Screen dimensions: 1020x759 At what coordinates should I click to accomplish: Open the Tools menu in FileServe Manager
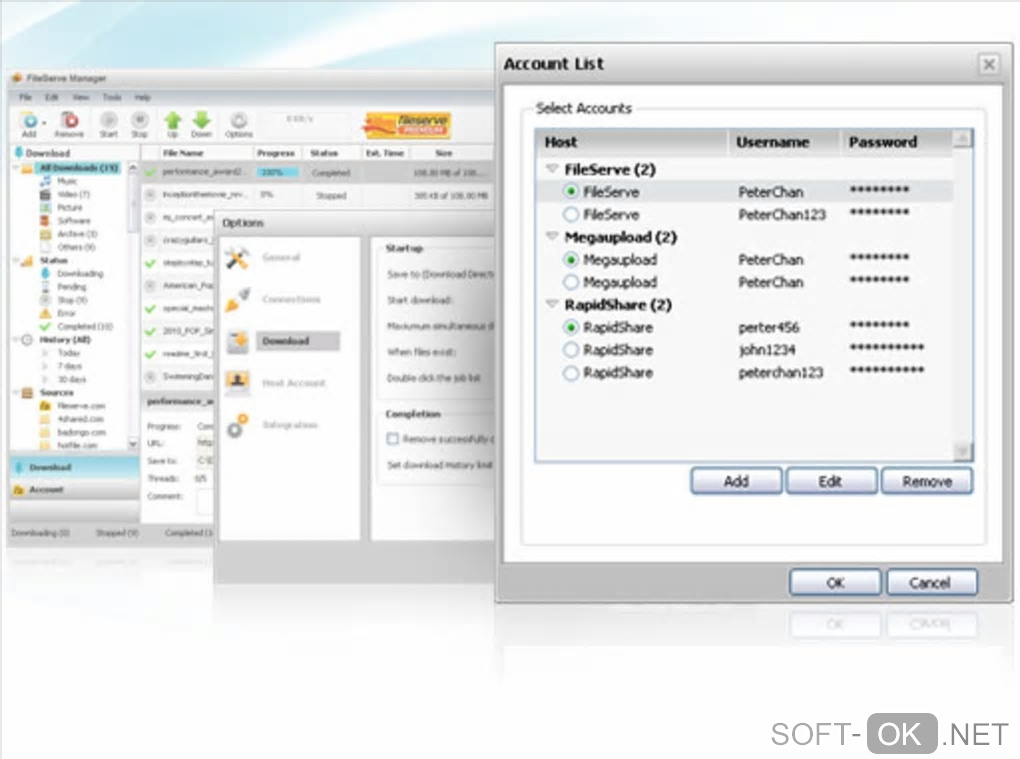112,97
